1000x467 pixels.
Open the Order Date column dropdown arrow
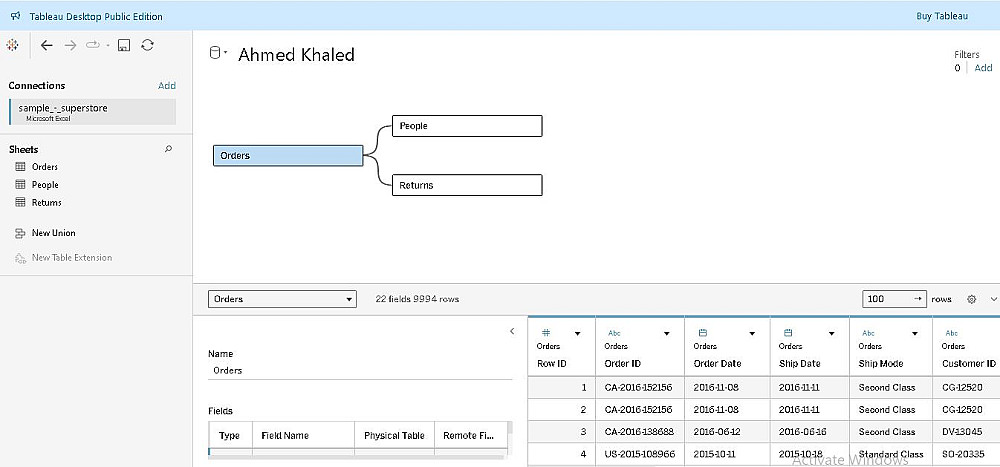753,334
